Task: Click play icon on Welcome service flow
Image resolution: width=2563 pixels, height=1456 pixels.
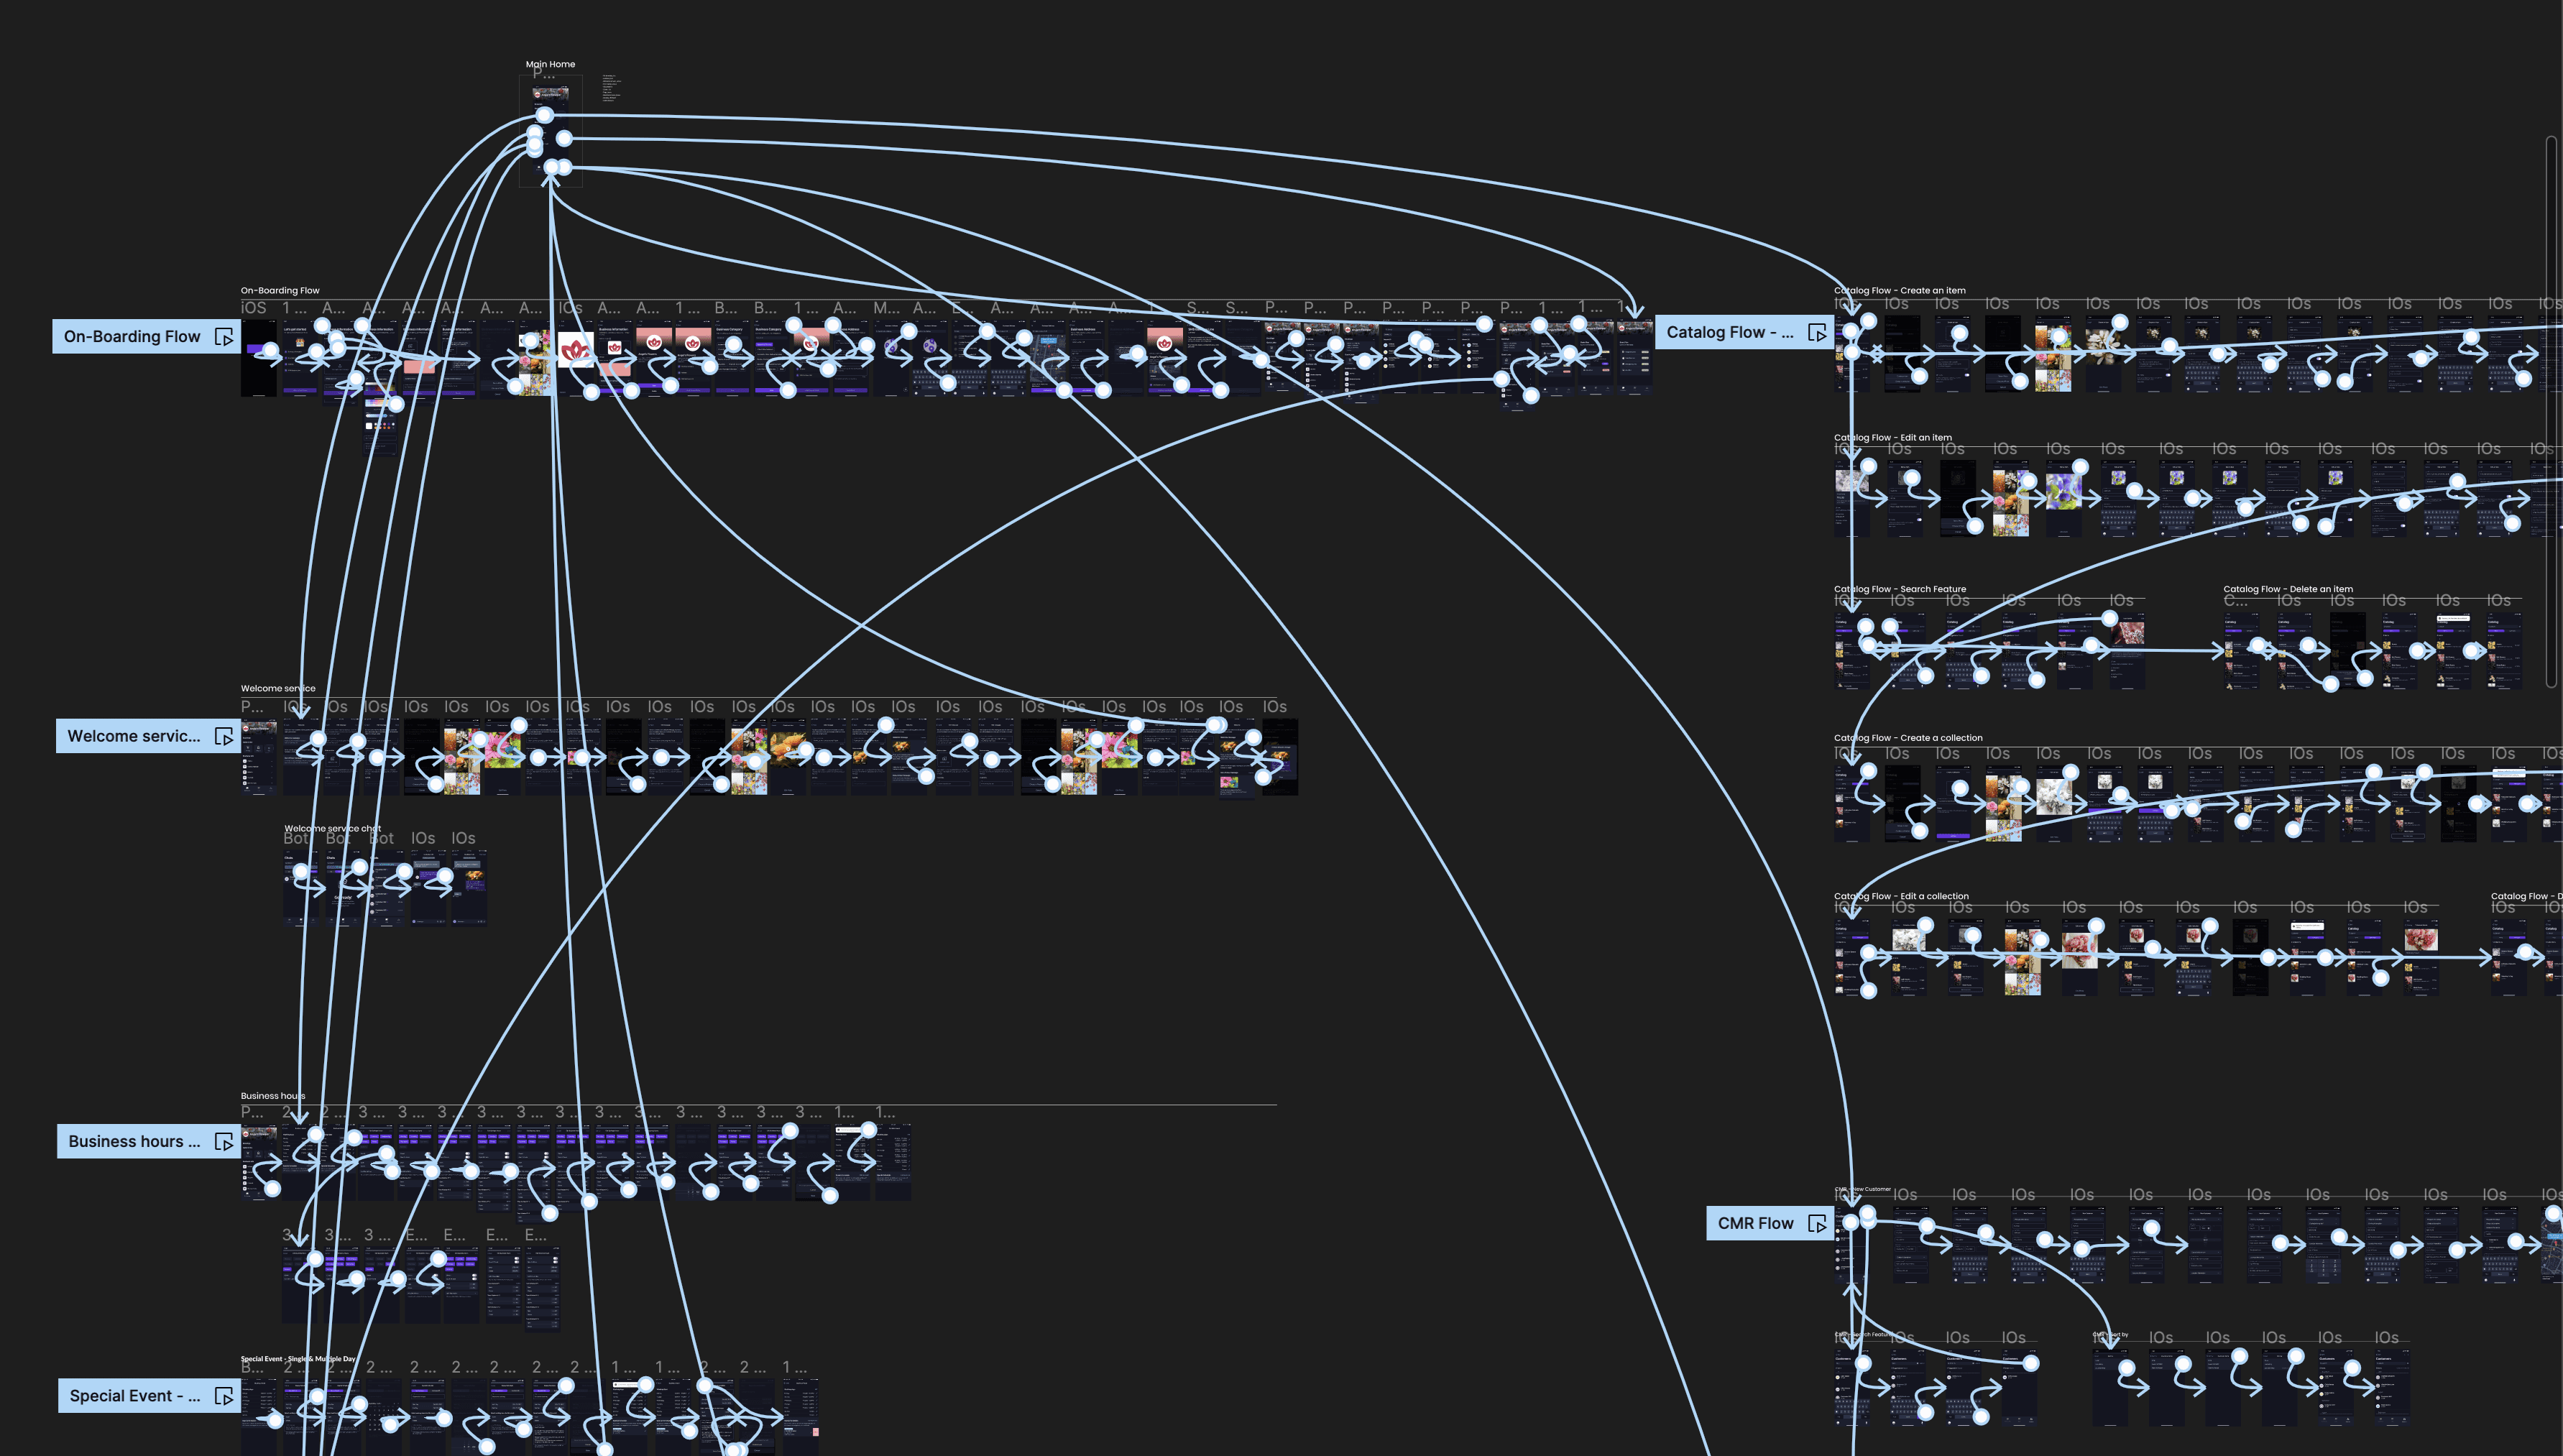Action: coord(224,737)
